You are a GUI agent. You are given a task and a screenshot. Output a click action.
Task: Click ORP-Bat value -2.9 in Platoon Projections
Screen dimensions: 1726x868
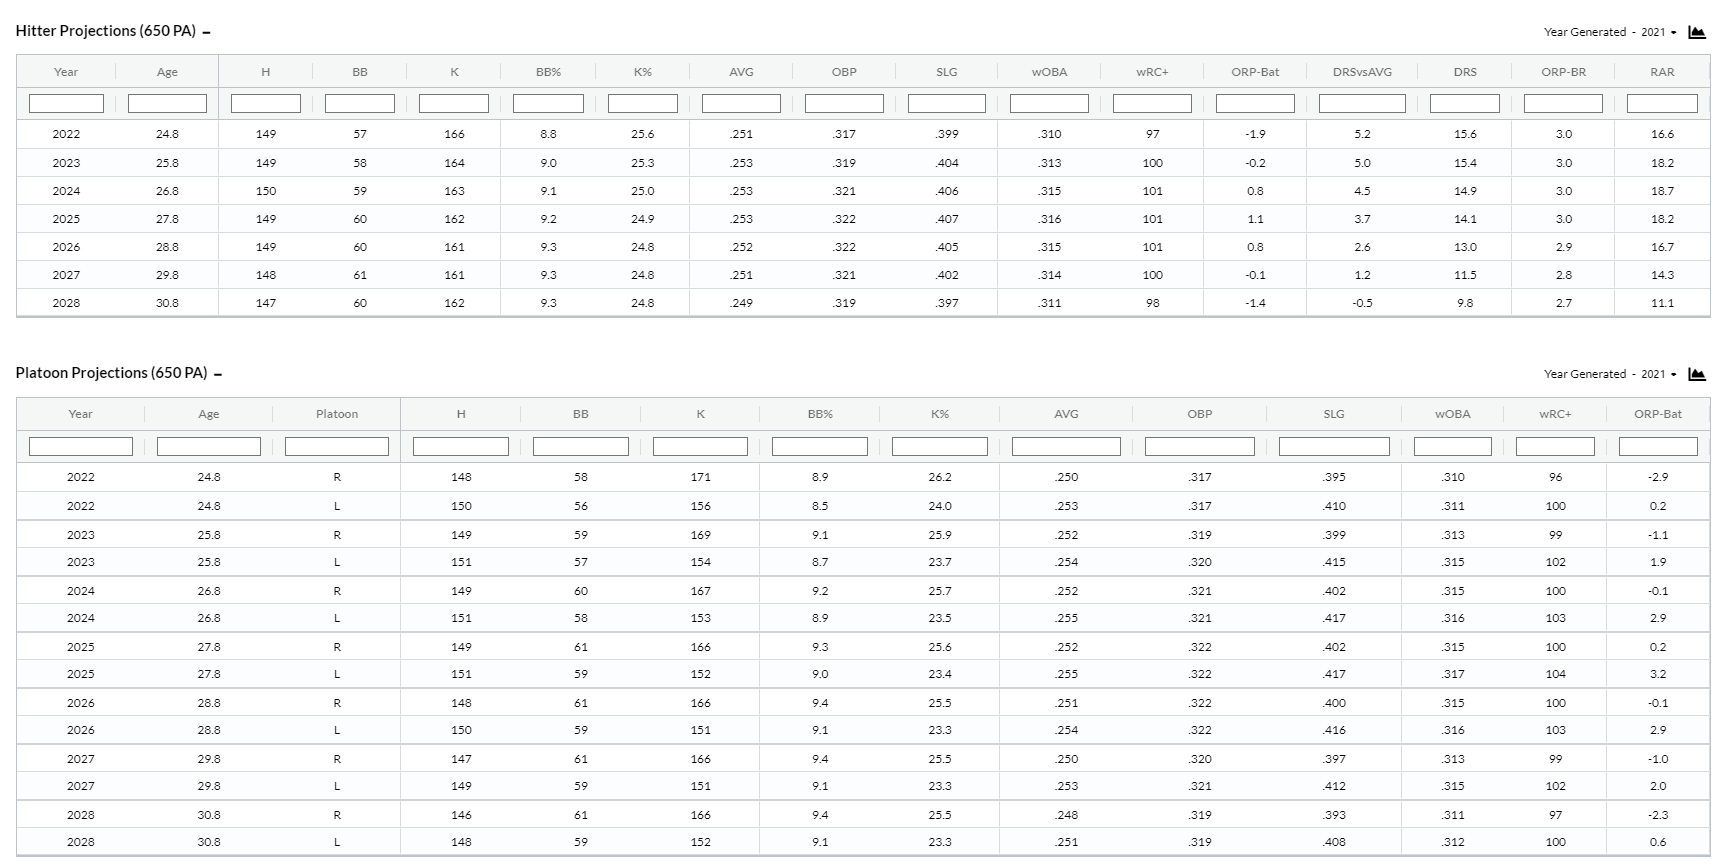click(x=1658, y=477)
